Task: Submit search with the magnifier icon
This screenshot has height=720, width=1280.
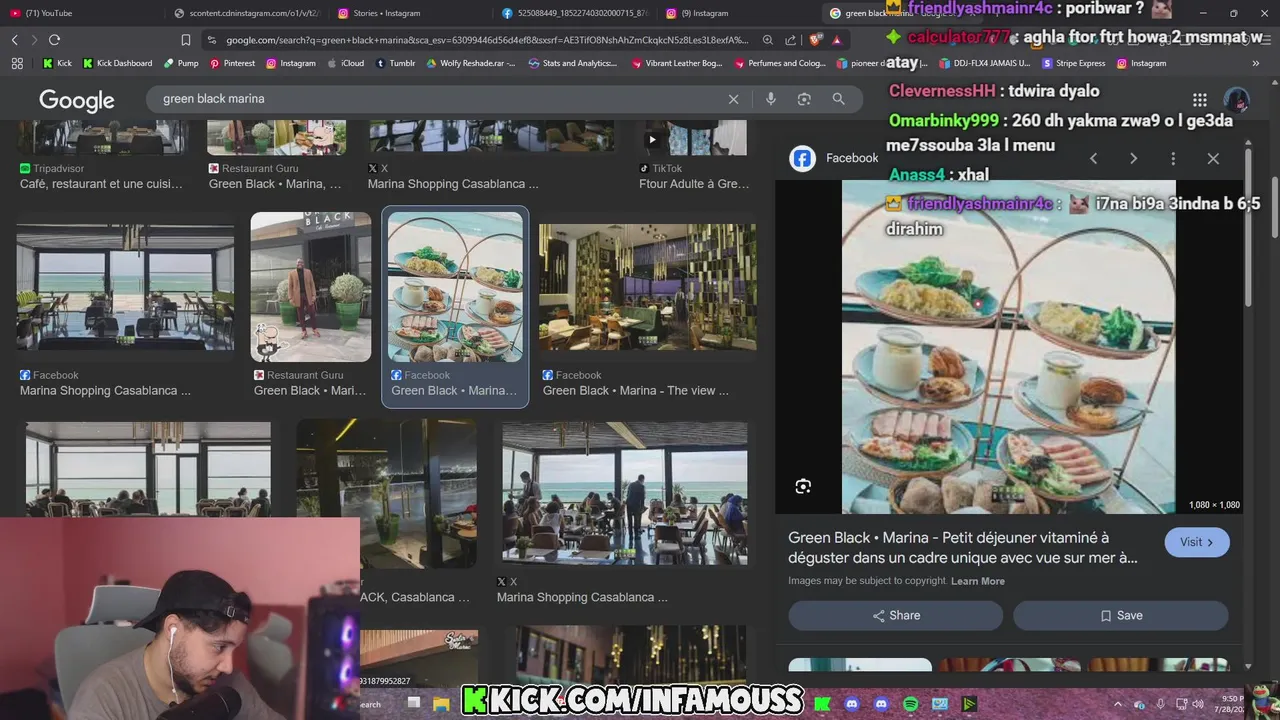Action: (x=838, y=99)
